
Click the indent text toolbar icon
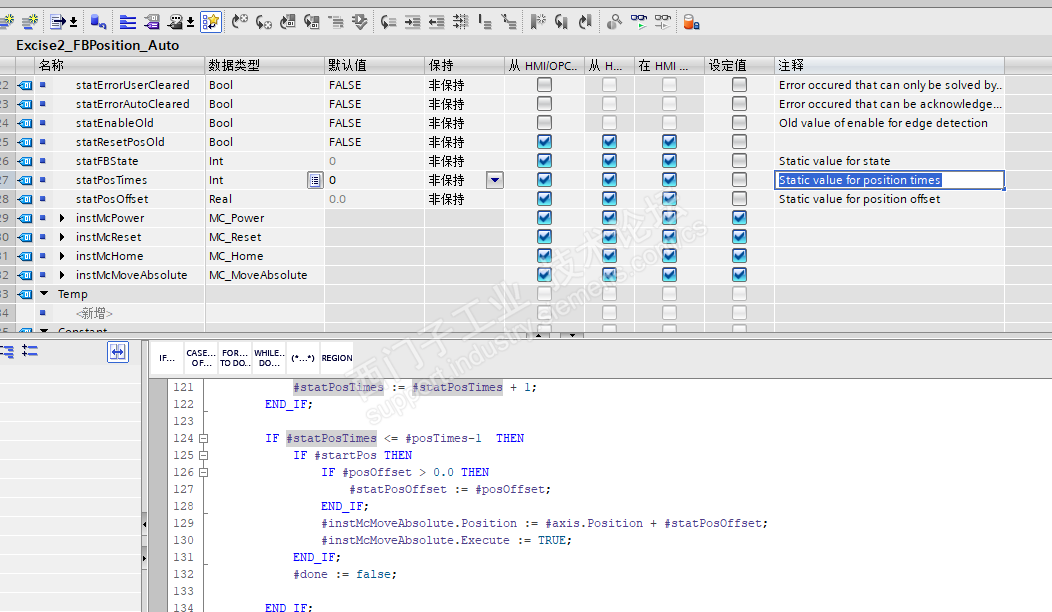412,21
